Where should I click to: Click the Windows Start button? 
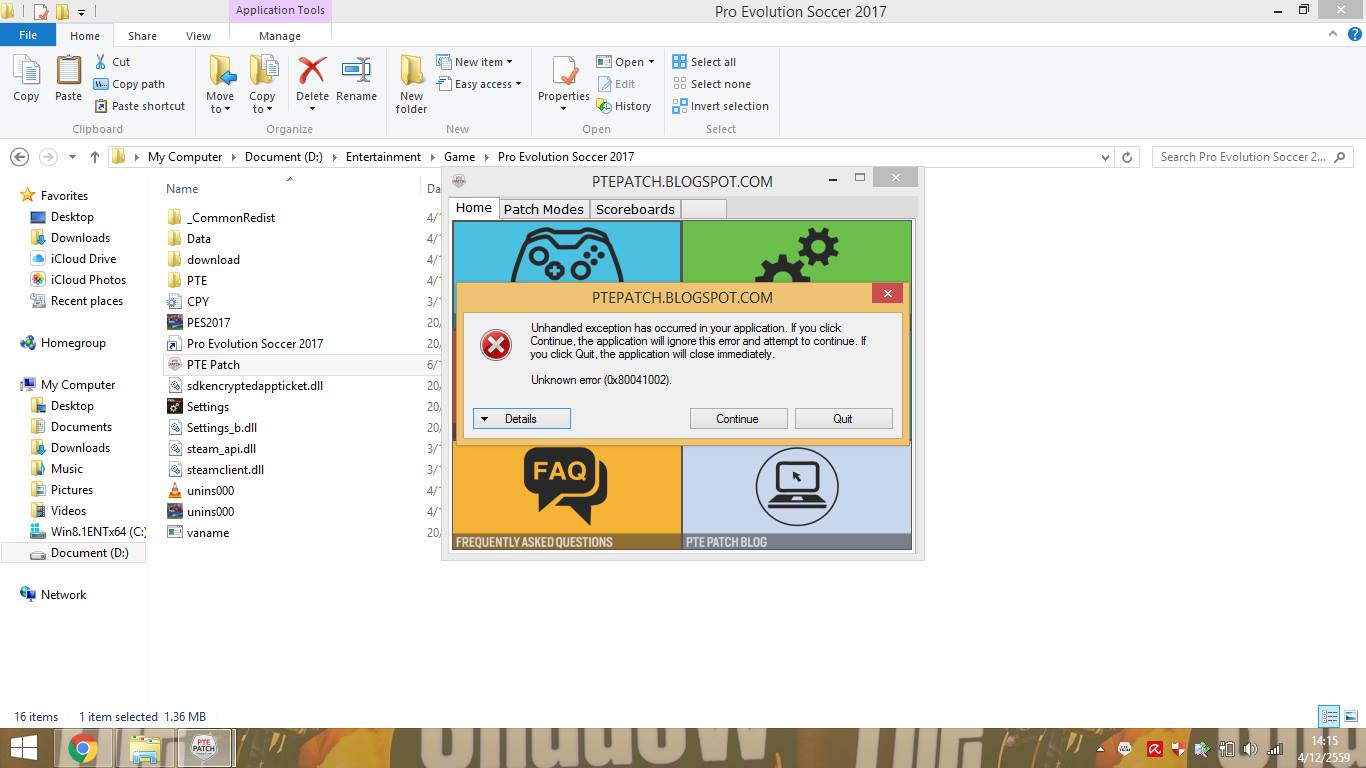pyautogui.click(x=24, y=748)
